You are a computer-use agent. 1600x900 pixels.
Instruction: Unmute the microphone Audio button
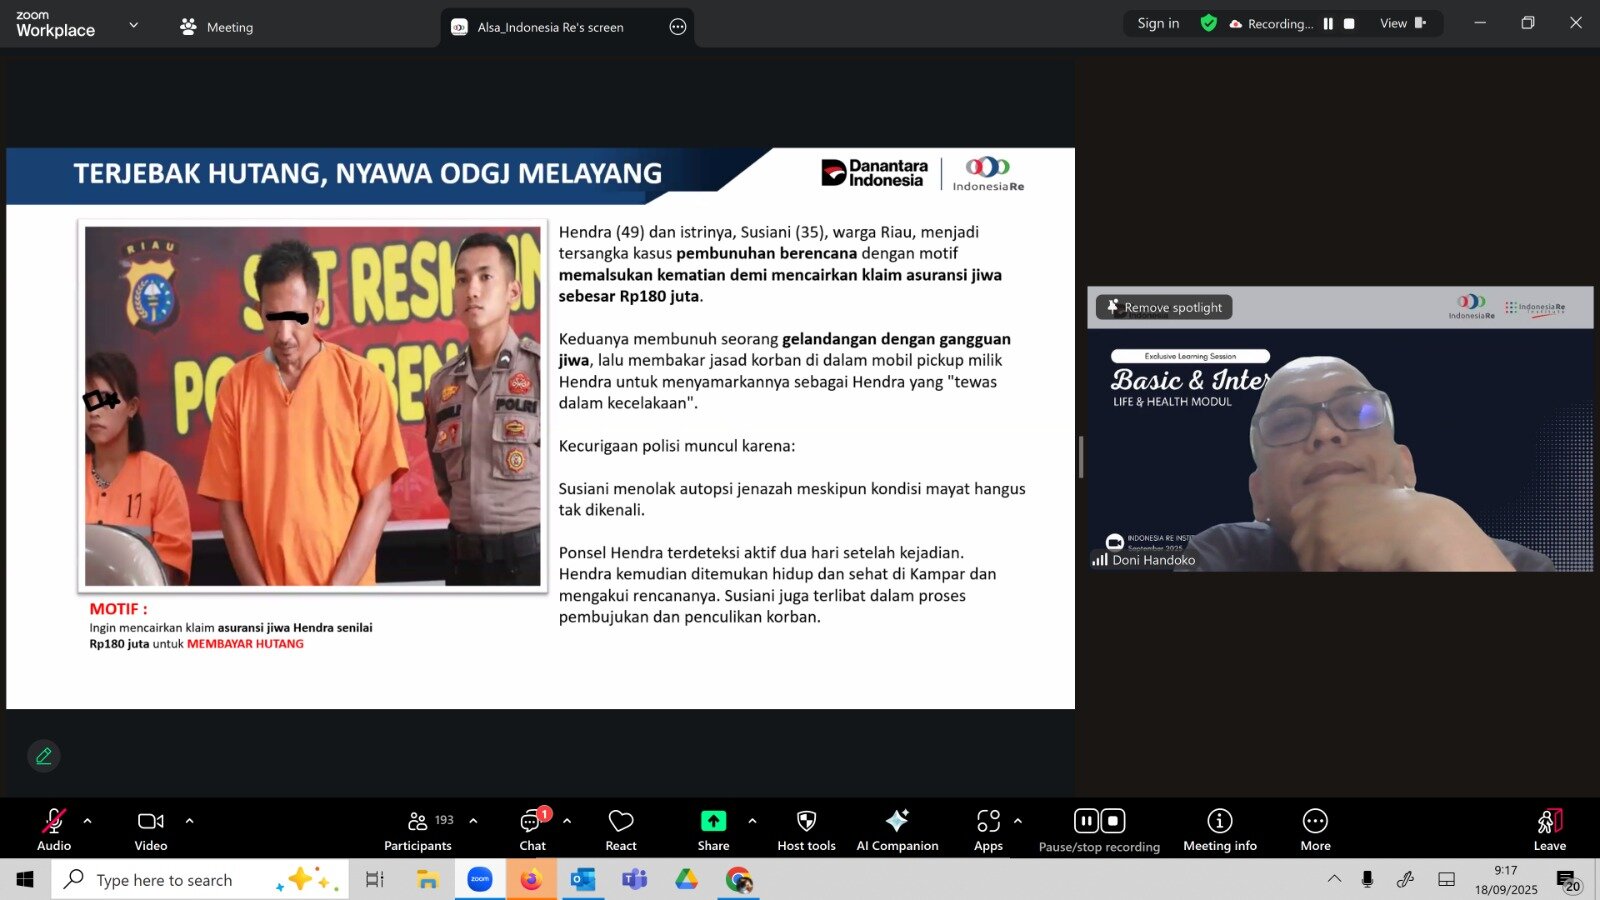tap(54, 830)
